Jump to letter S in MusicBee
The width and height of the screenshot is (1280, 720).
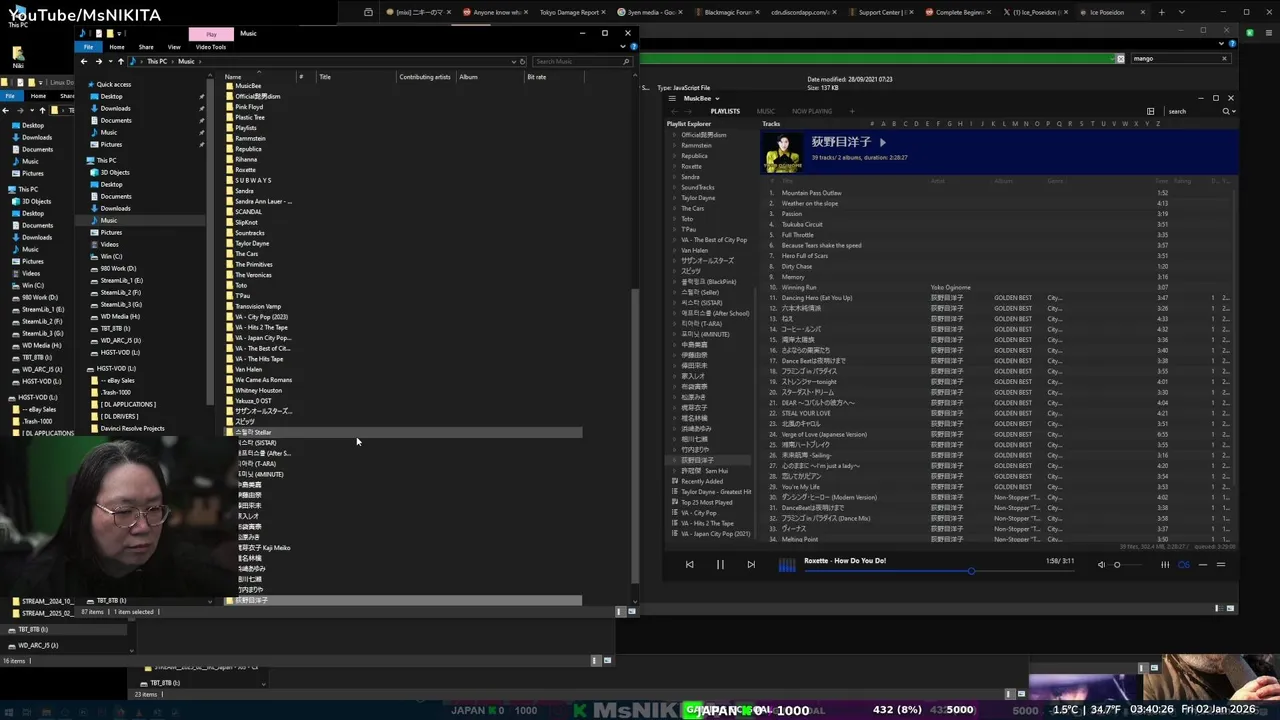(1081, 124)
